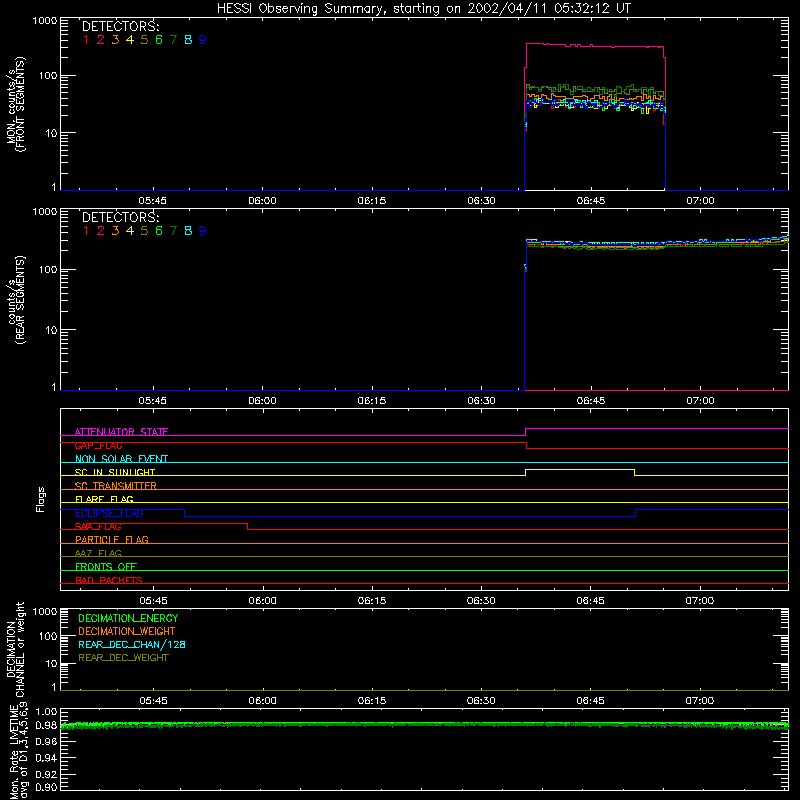Viewport: 800px width, 800px height.
Task: Click olive flag label above FRONTS_OFF
Action: coord(98,553)
